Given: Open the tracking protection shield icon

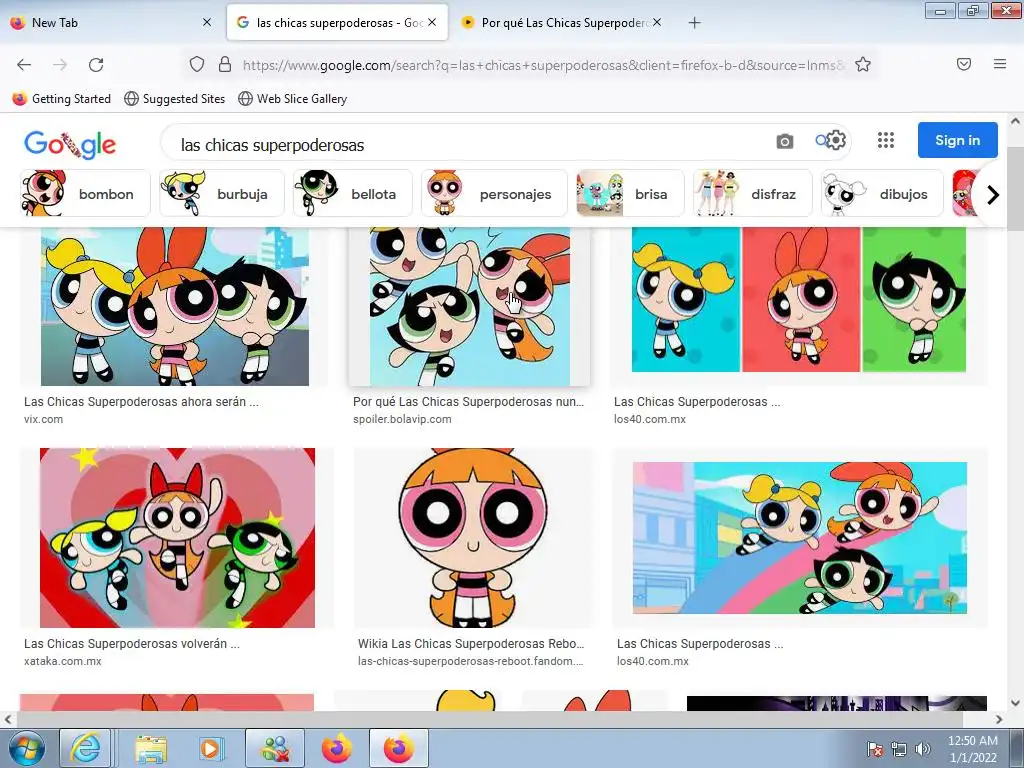Looking at the screenshot, I should [x=197, y=65].
